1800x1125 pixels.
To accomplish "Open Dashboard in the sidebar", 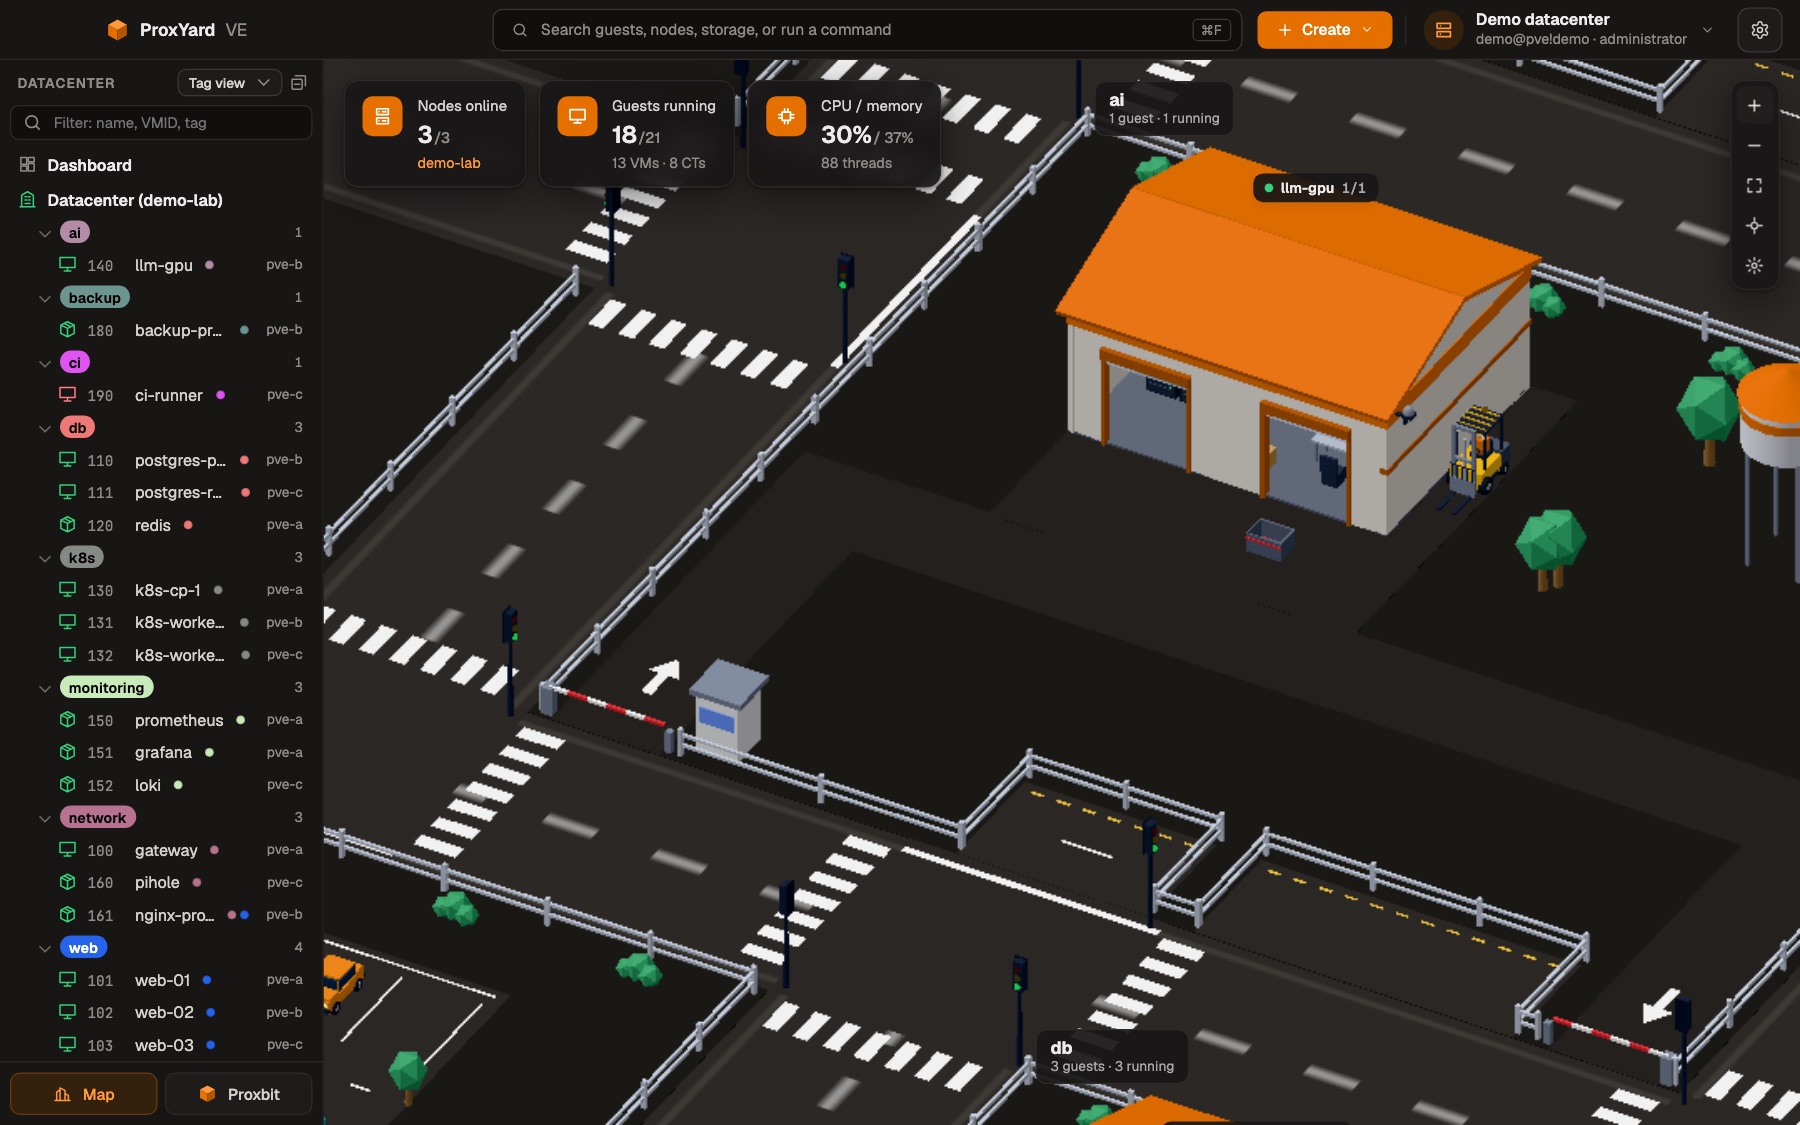I will tap(161, 165).
